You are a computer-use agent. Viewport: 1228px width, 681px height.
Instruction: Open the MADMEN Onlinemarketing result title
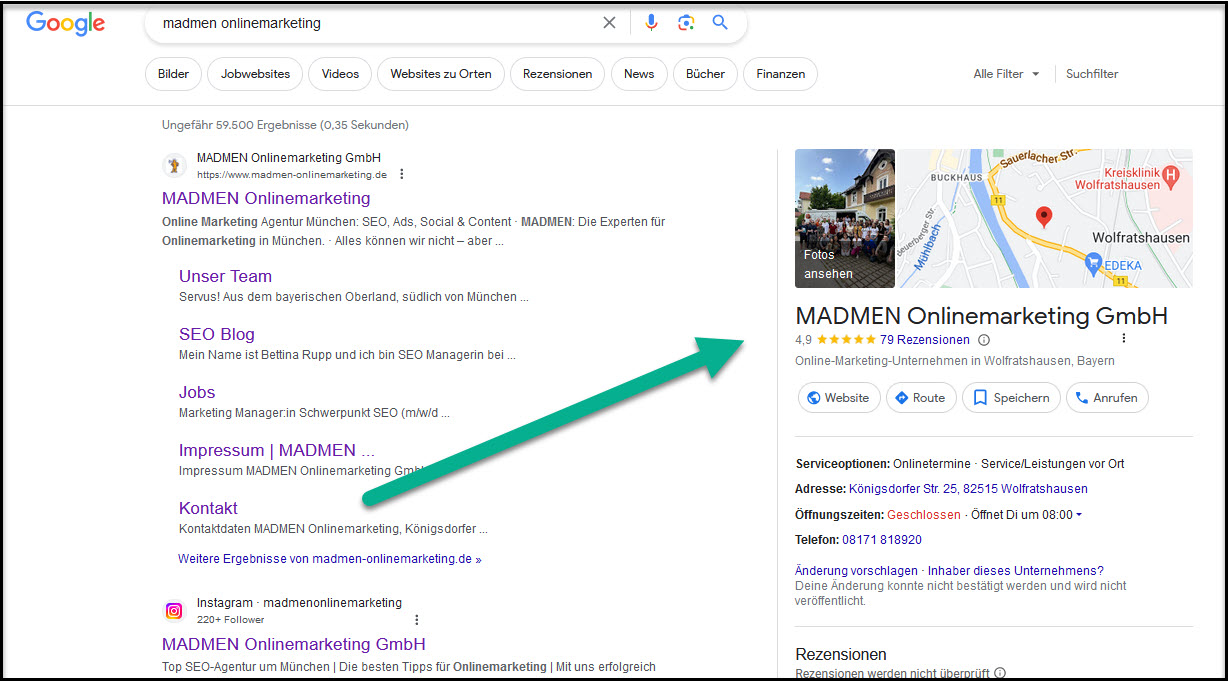[266, 198]
